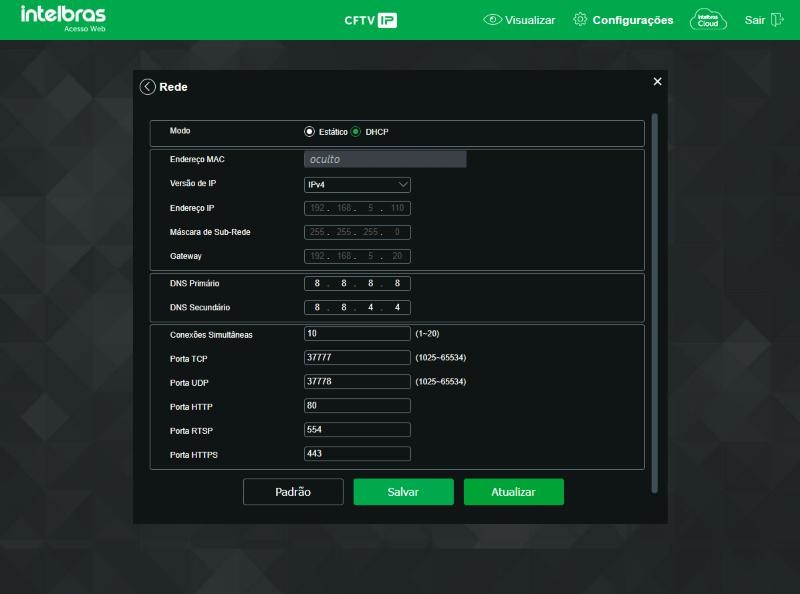
Task: Click the Intelbras Acesso Web logo
Action: pos(63,18)
